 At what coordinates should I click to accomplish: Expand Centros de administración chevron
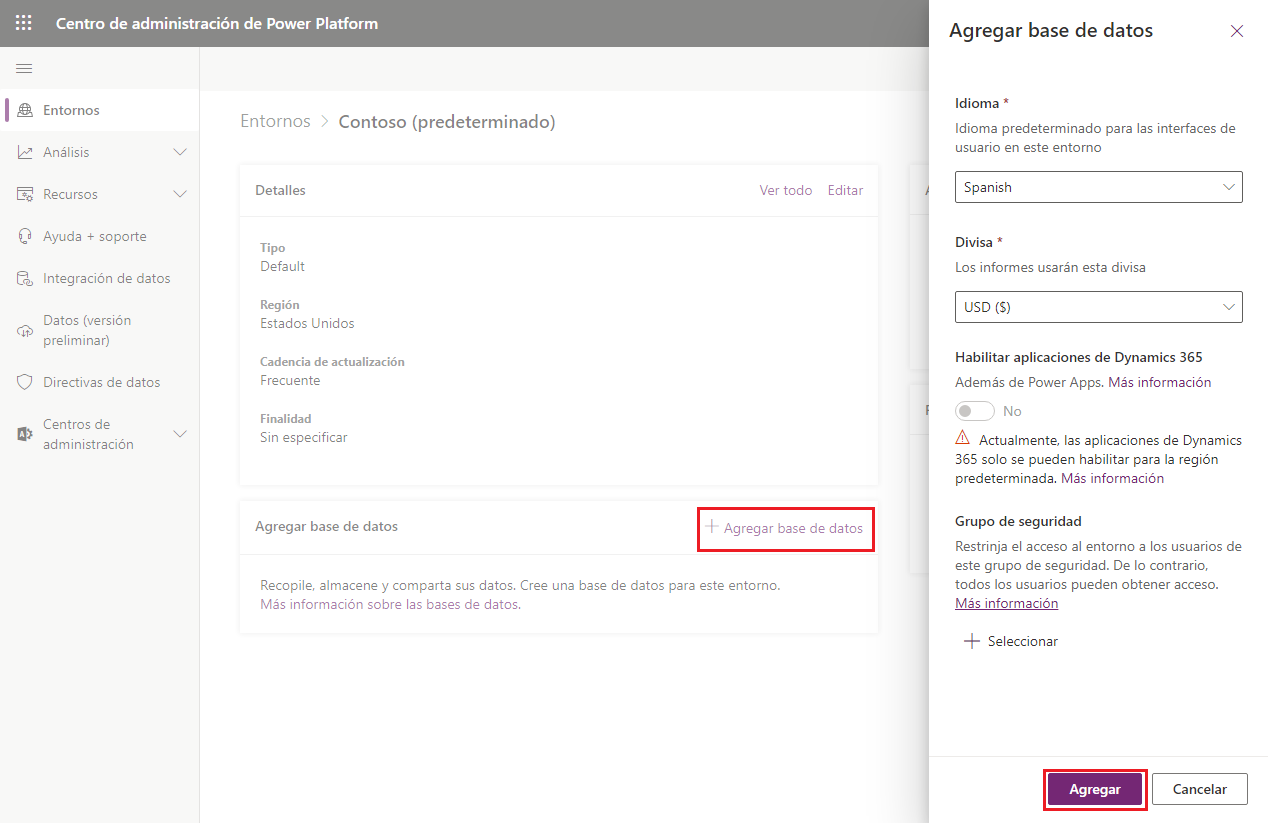(180, 434)
